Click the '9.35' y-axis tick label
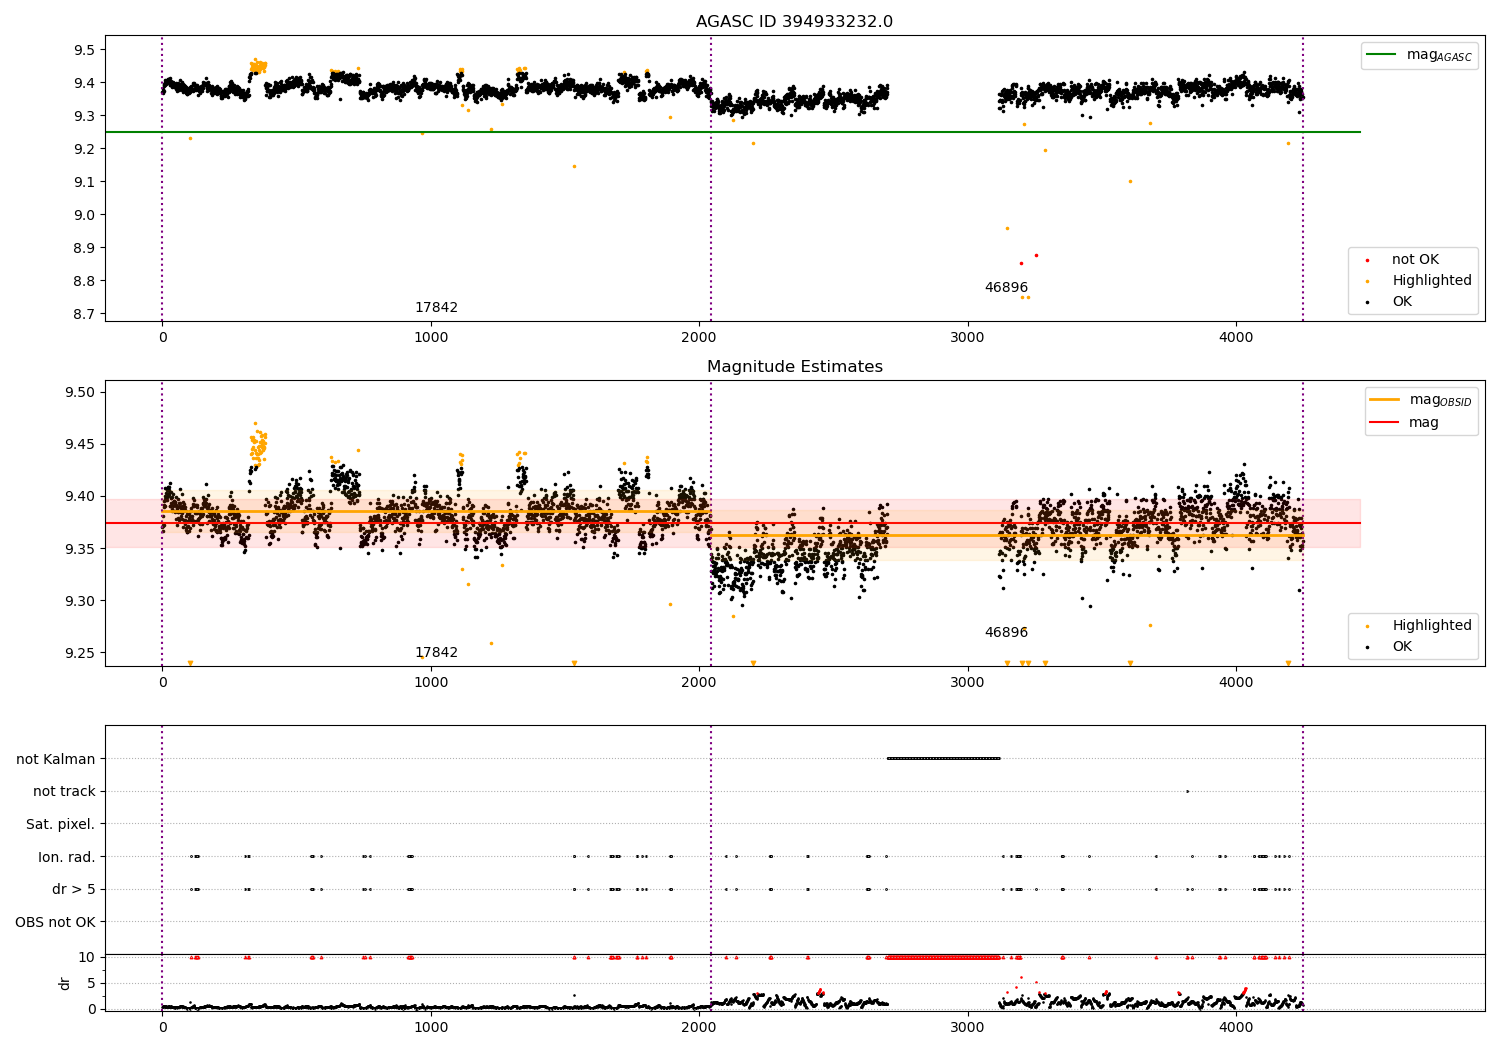 tap(79, 549)
